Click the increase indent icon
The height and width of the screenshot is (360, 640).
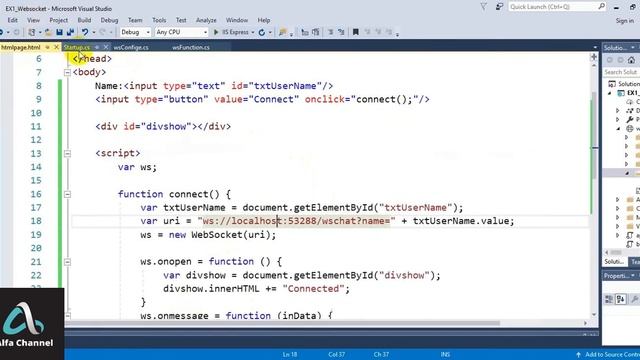pos(341,32)
